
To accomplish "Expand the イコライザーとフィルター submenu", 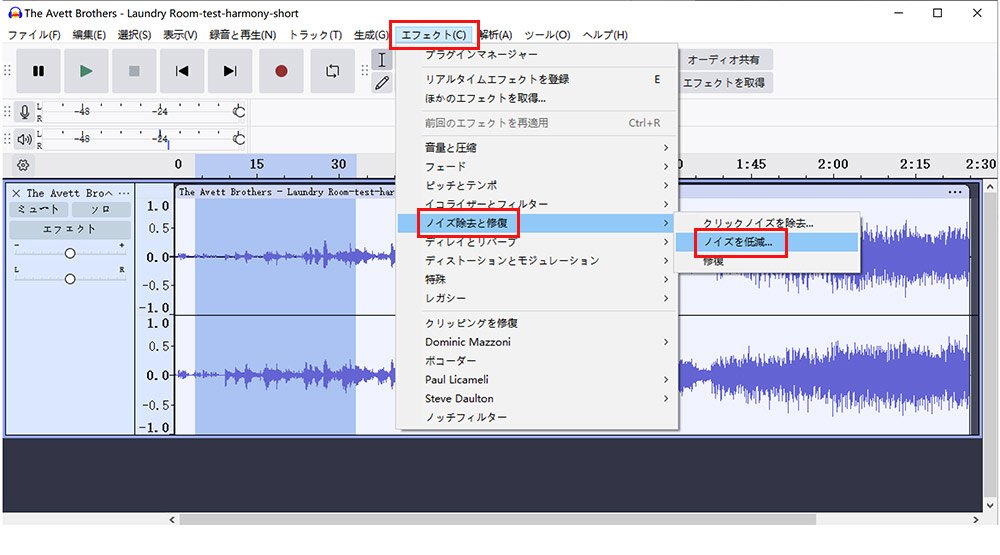I will [x=536, y=204].
